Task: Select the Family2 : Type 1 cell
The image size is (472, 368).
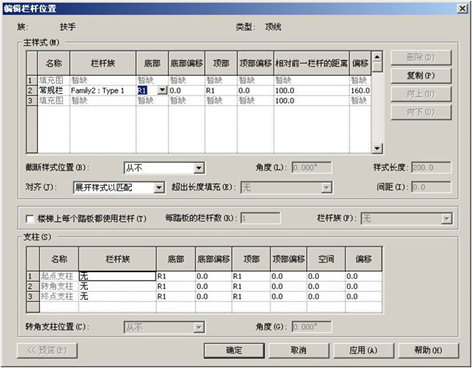Action: coord(103,90)
